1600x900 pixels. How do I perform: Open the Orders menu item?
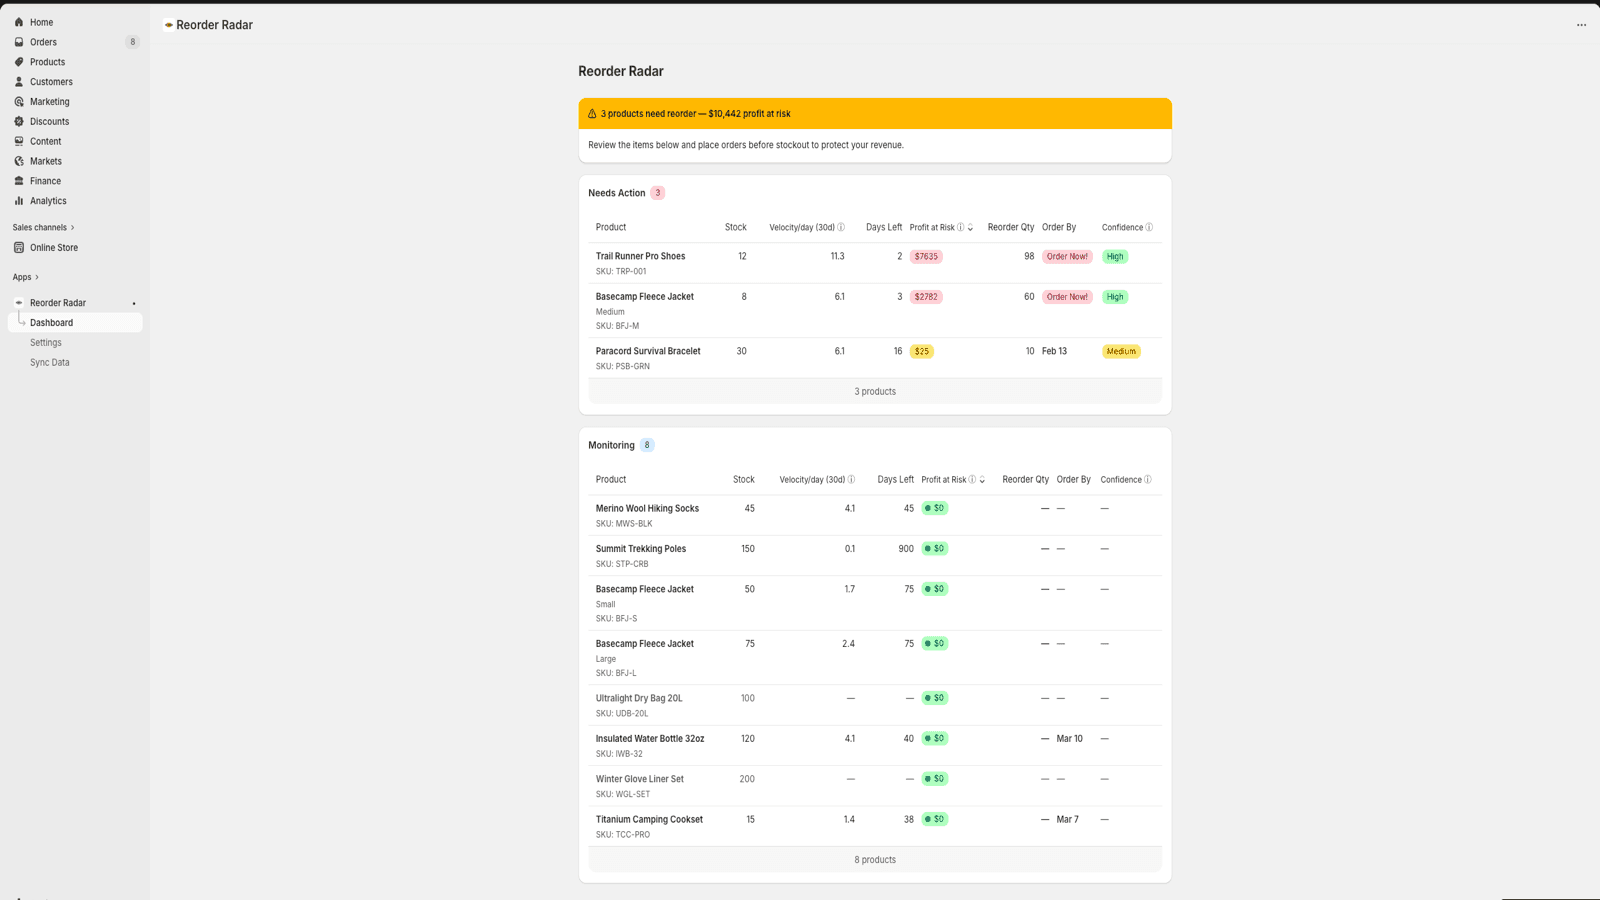[x=75, y=42]
